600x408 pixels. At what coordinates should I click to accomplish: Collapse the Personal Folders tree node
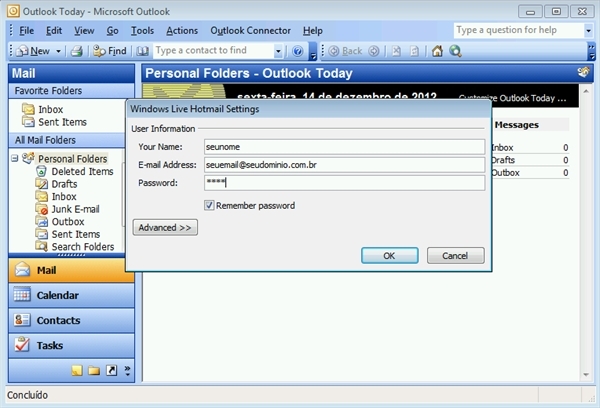pos(15,158)
